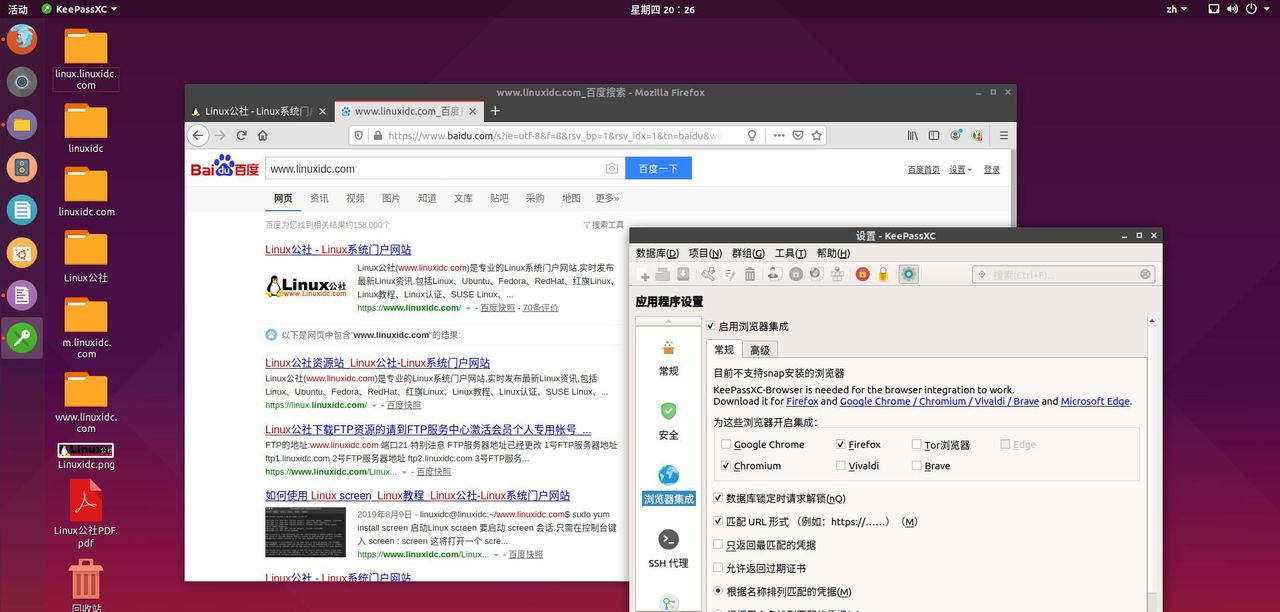
Task: Click the settings gear icon in KeePassXC toolbar
Action: click(908, 275)
